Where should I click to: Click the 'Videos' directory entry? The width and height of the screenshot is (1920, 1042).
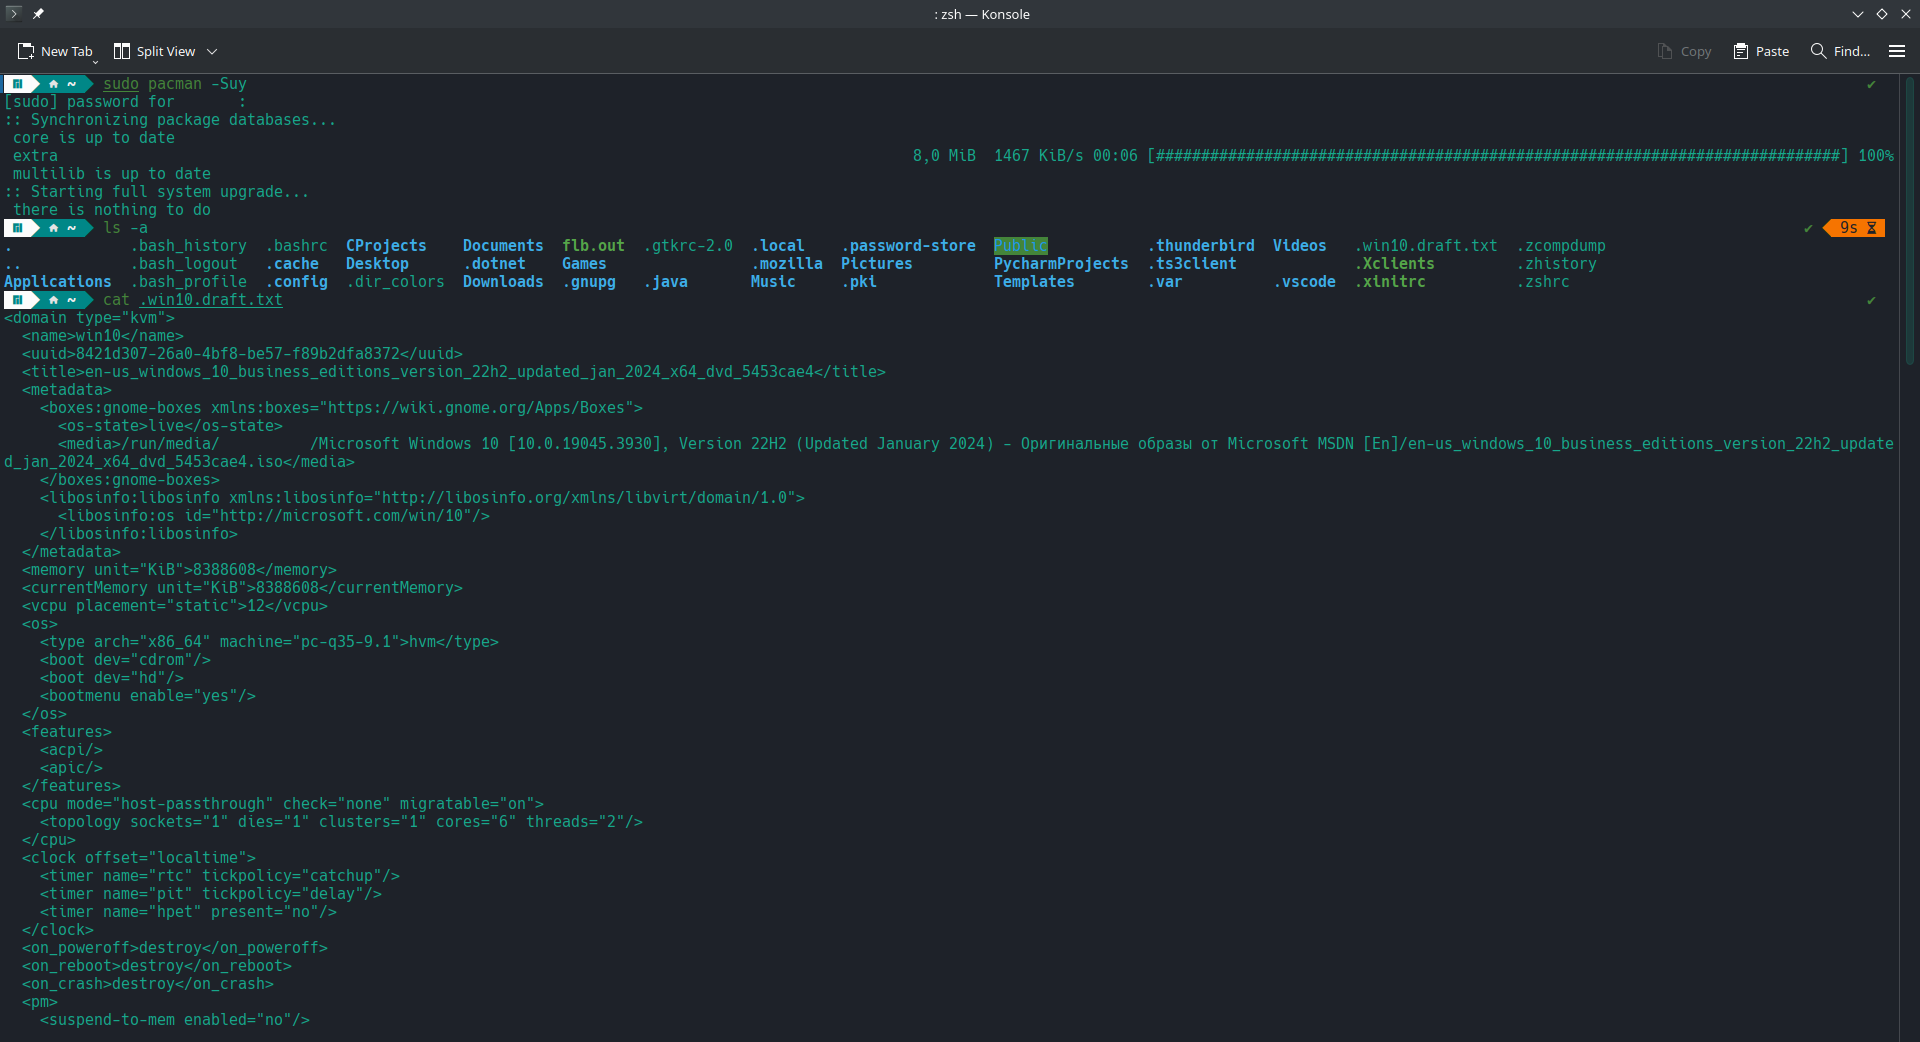(x=1300, y=246)
